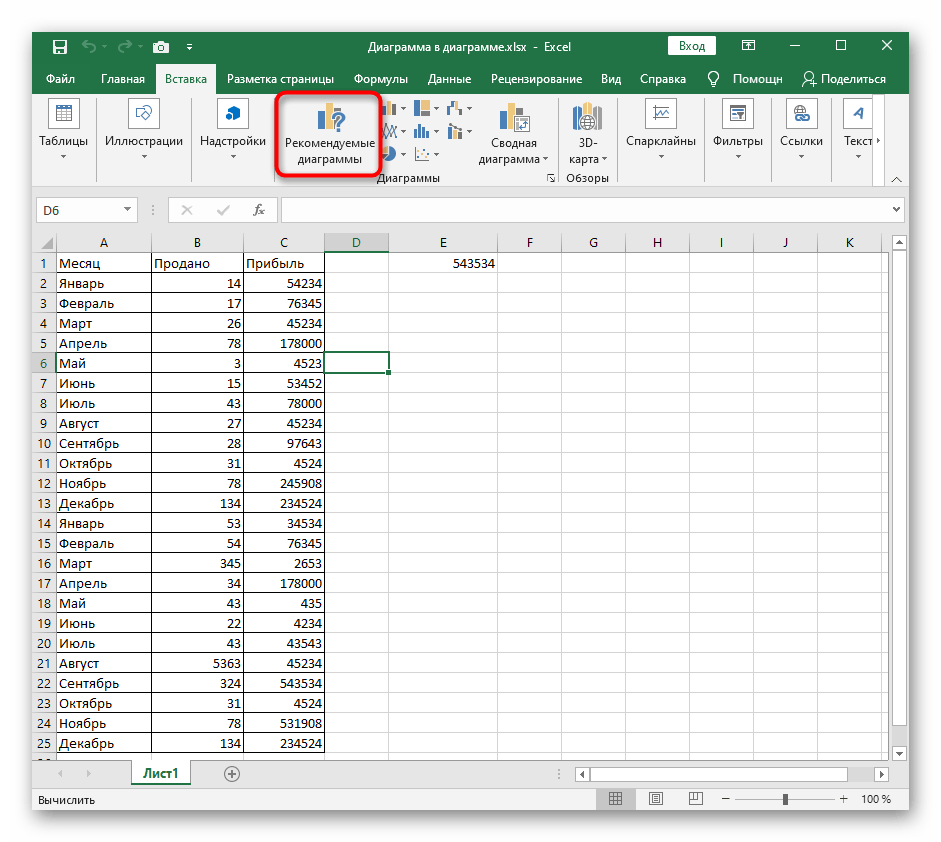Select the row 12 header
This screenshot has width=941, height=842.
[44, 483]
